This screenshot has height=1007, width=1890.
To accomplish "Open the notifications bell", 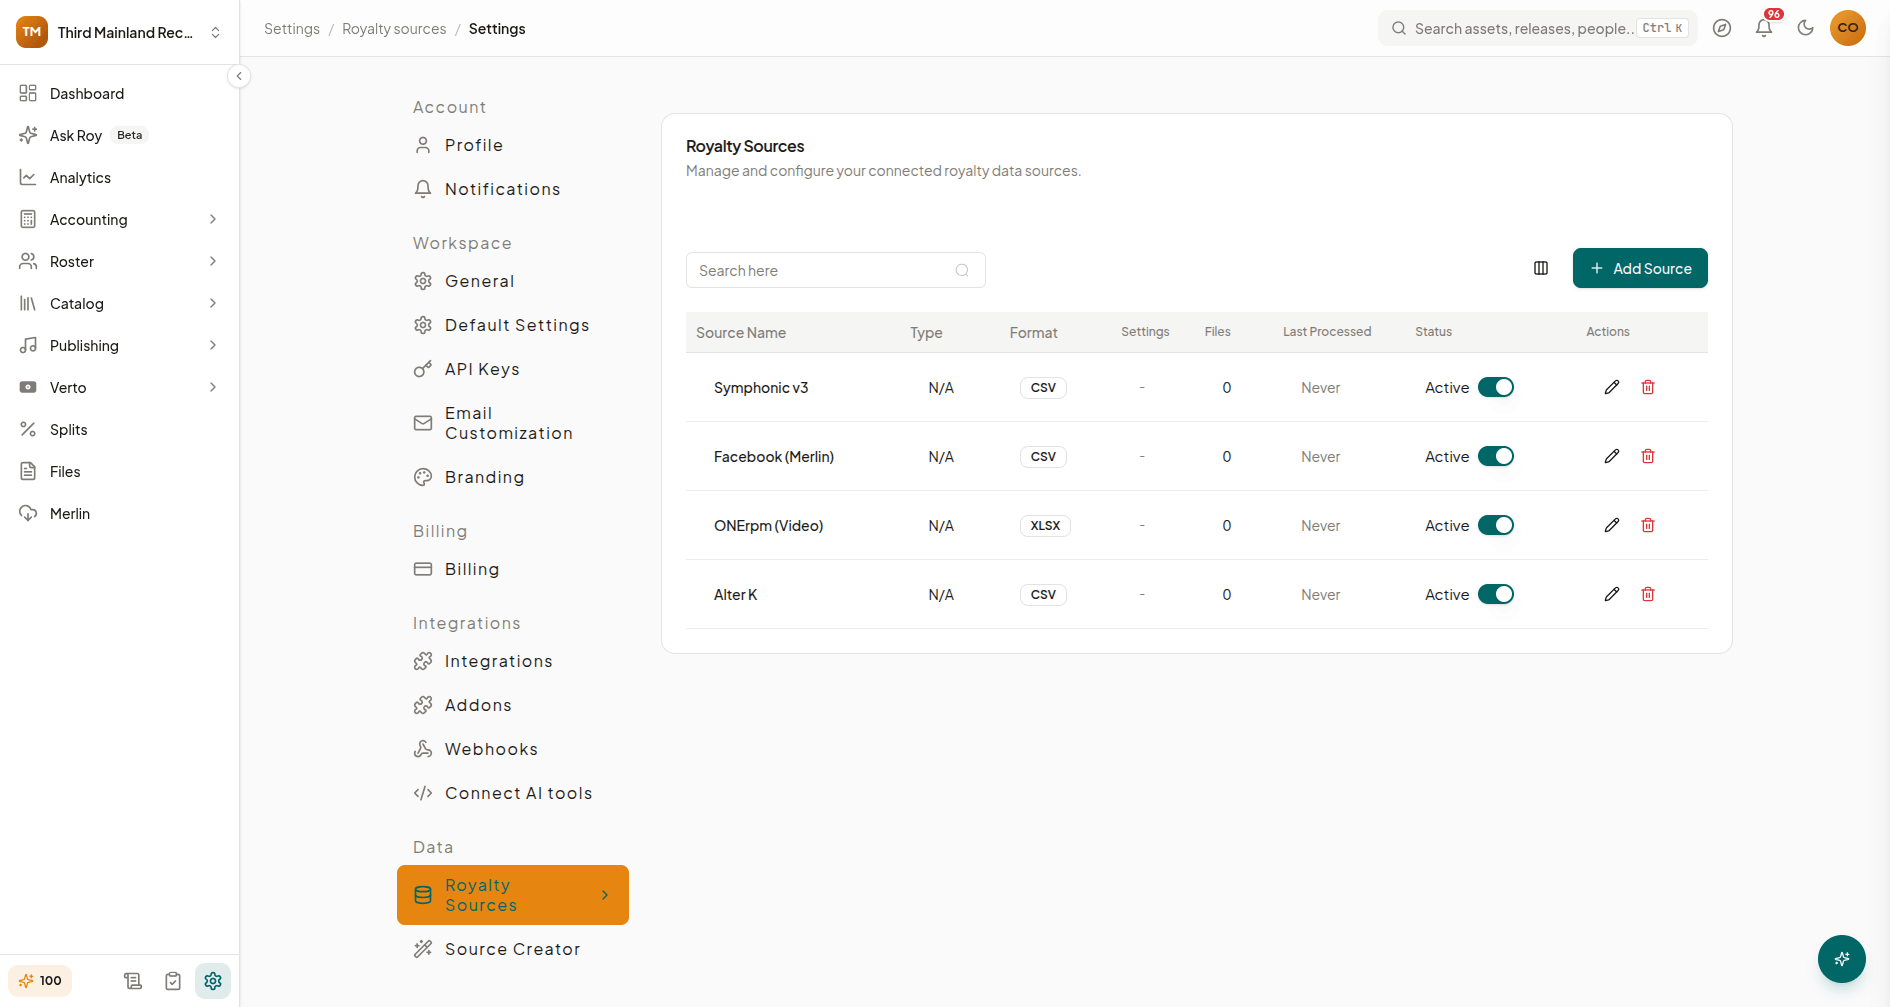I will point(1764,28).
